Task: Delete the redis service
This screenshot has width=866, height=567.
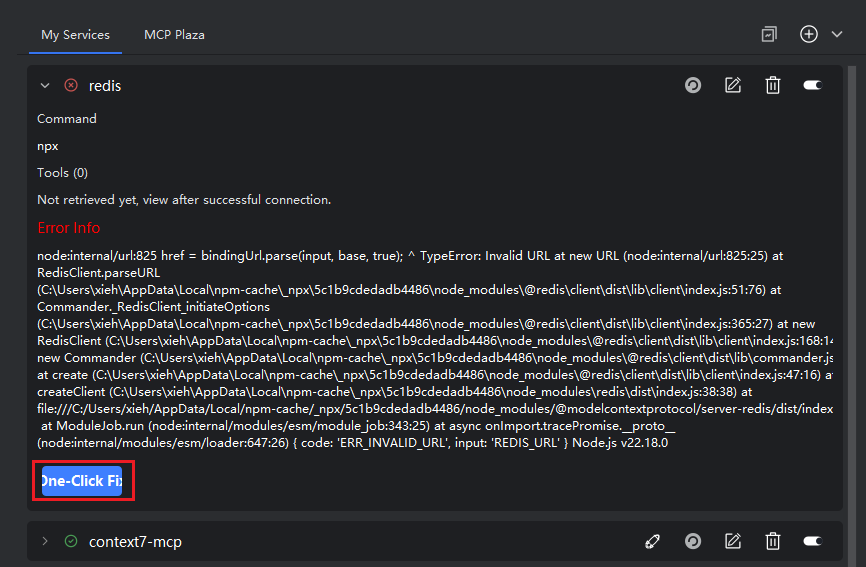Action: click(x=773, y=86)
